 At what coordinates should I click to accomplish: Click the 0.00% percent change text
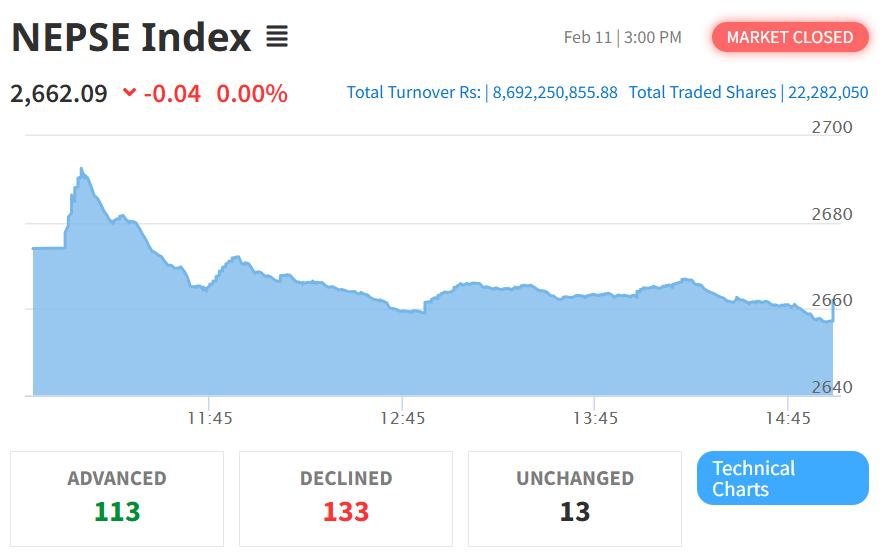click(252, 94)
